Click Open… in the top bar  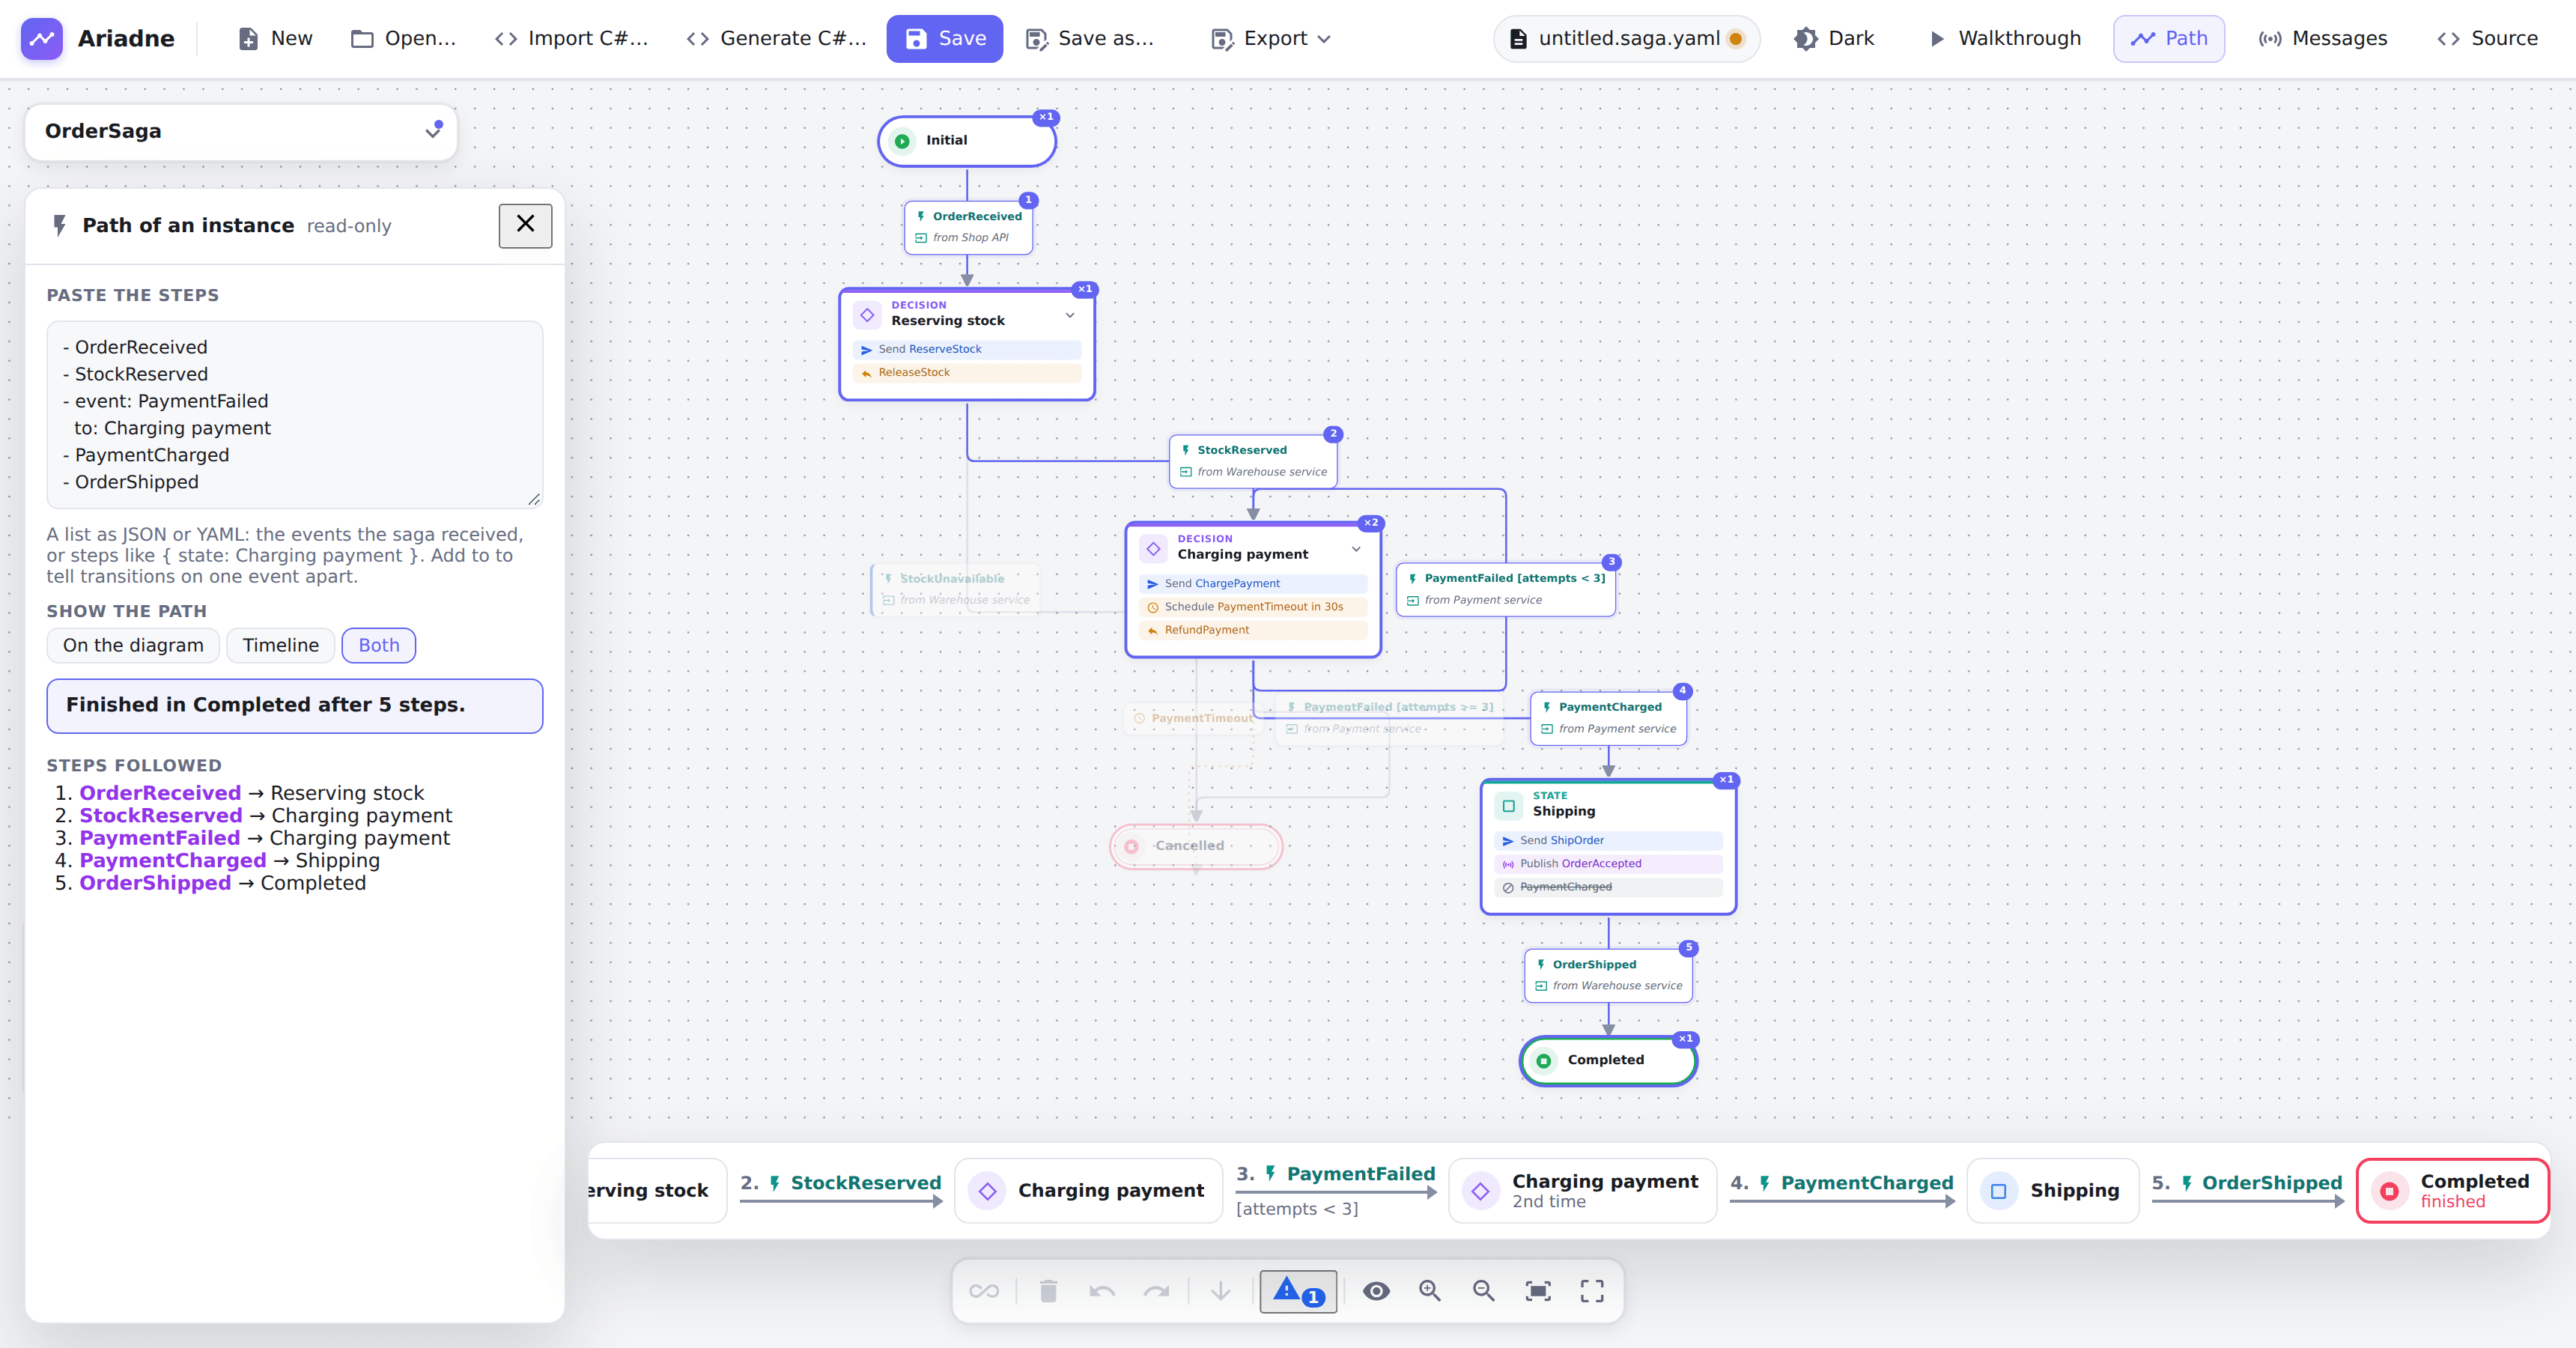[404, 38]
